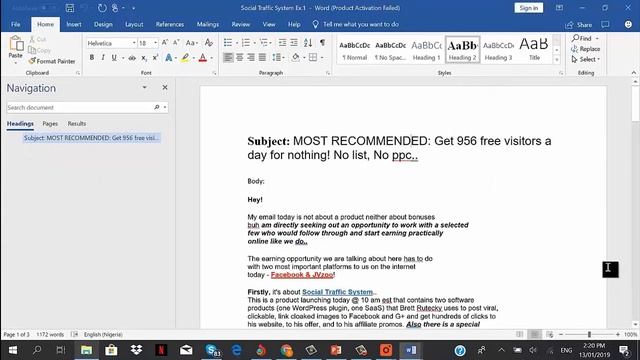Decrease font size with Shrink Font

[x=176, y=43]
